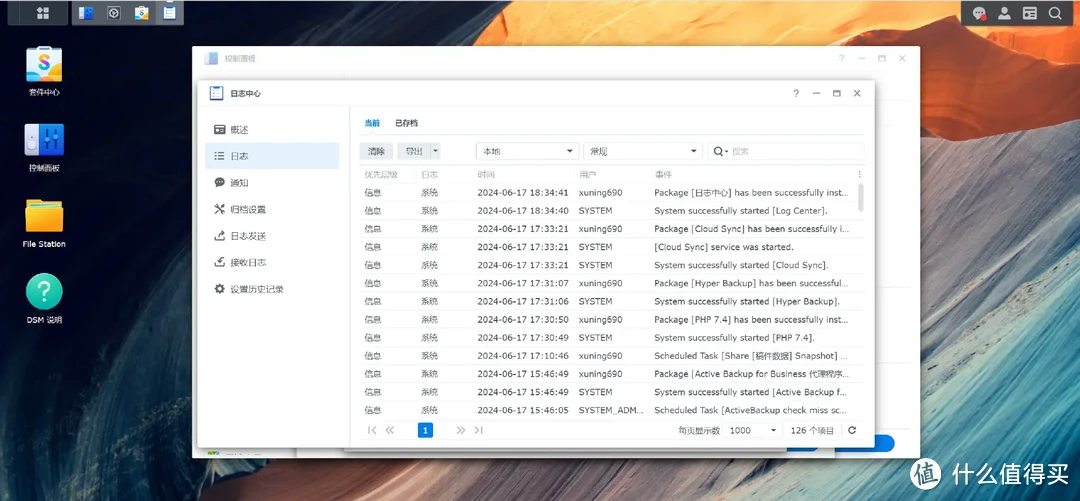Screen dimensions: 1080x501
Task: Refresh the log list with reload icon
Action: (x=852, y=430)
